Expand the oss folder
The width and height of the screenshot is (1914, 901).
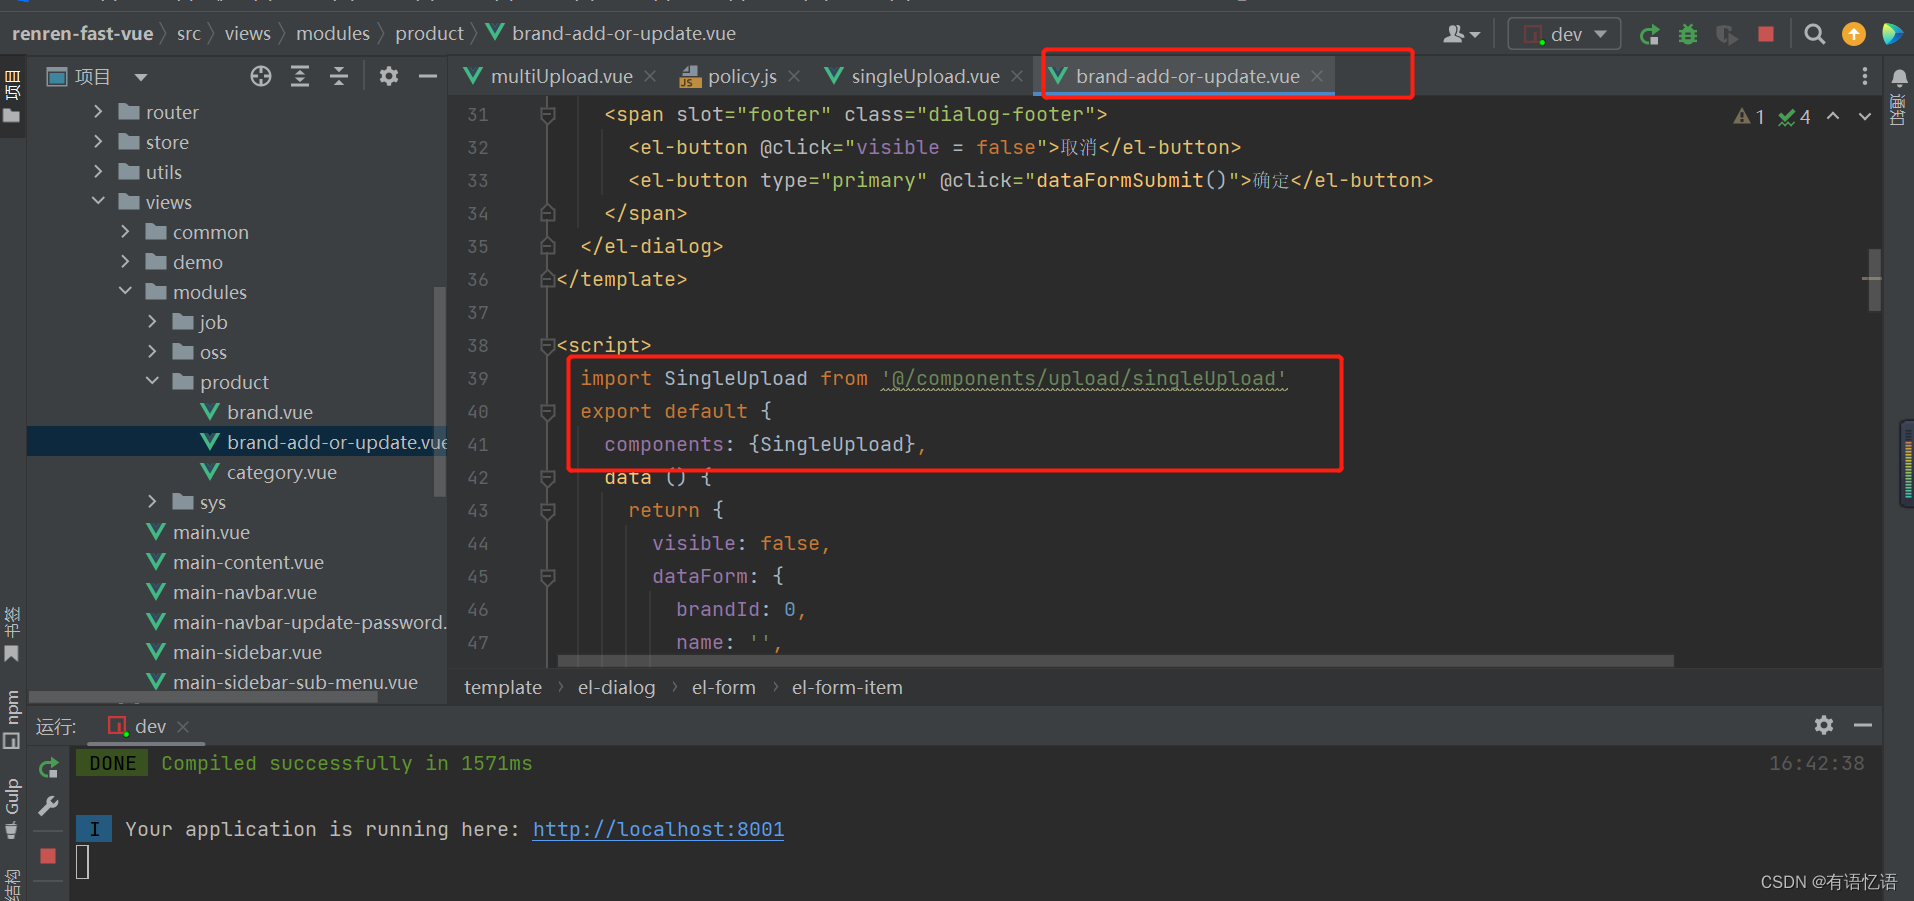pyautogui.click(x=152, y=351)
